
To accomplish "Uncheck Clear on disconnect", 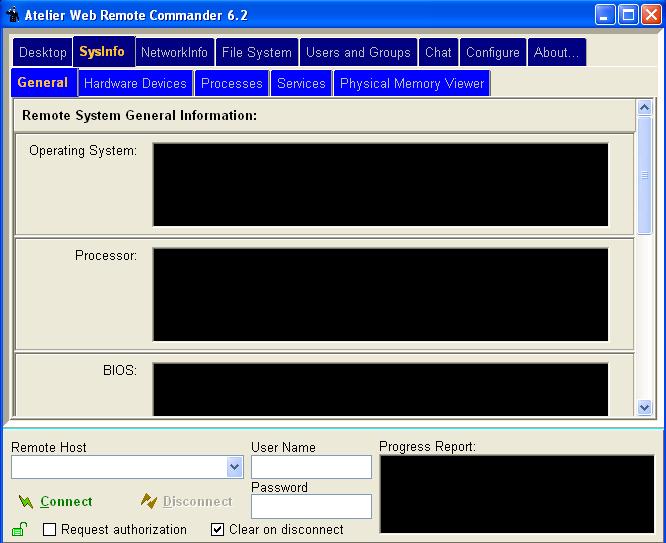I will pos(217,529).
